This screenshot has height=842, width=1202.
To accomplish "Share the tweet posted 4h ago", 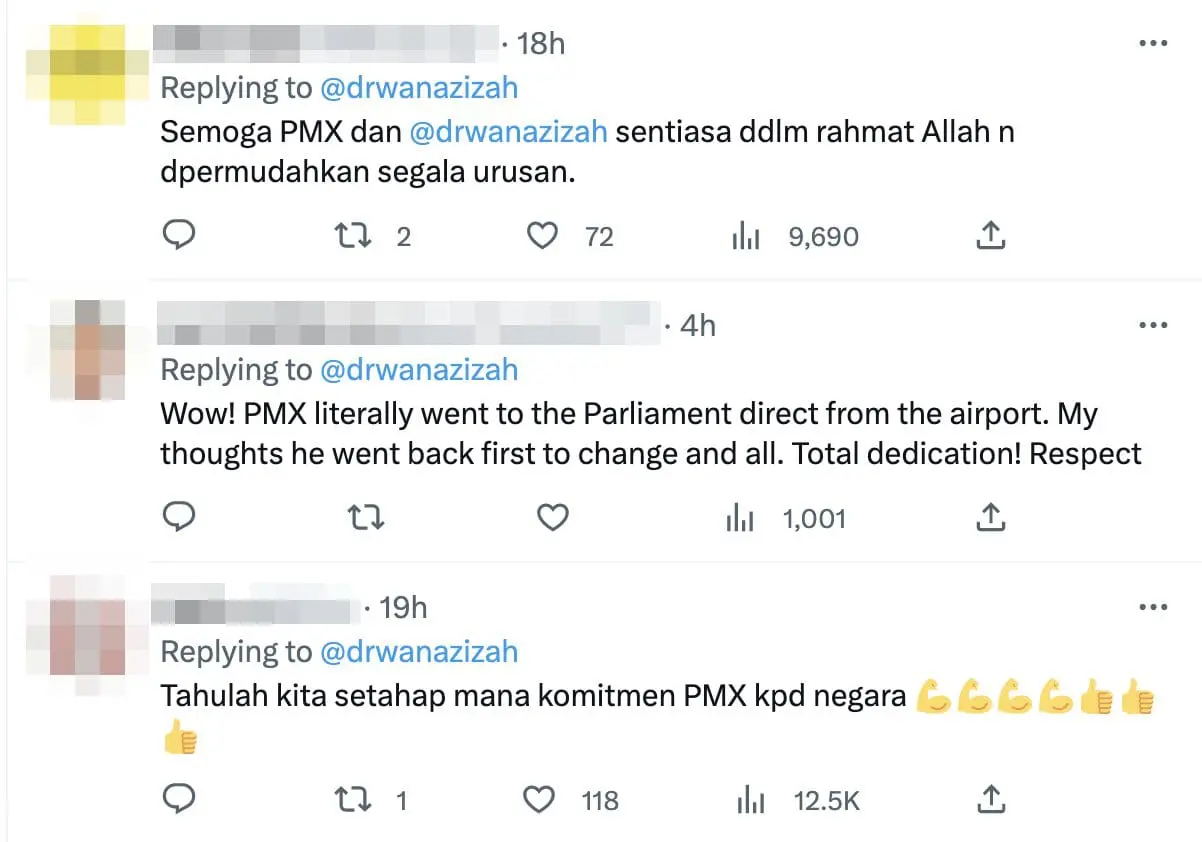I will (x=989, y=518).
